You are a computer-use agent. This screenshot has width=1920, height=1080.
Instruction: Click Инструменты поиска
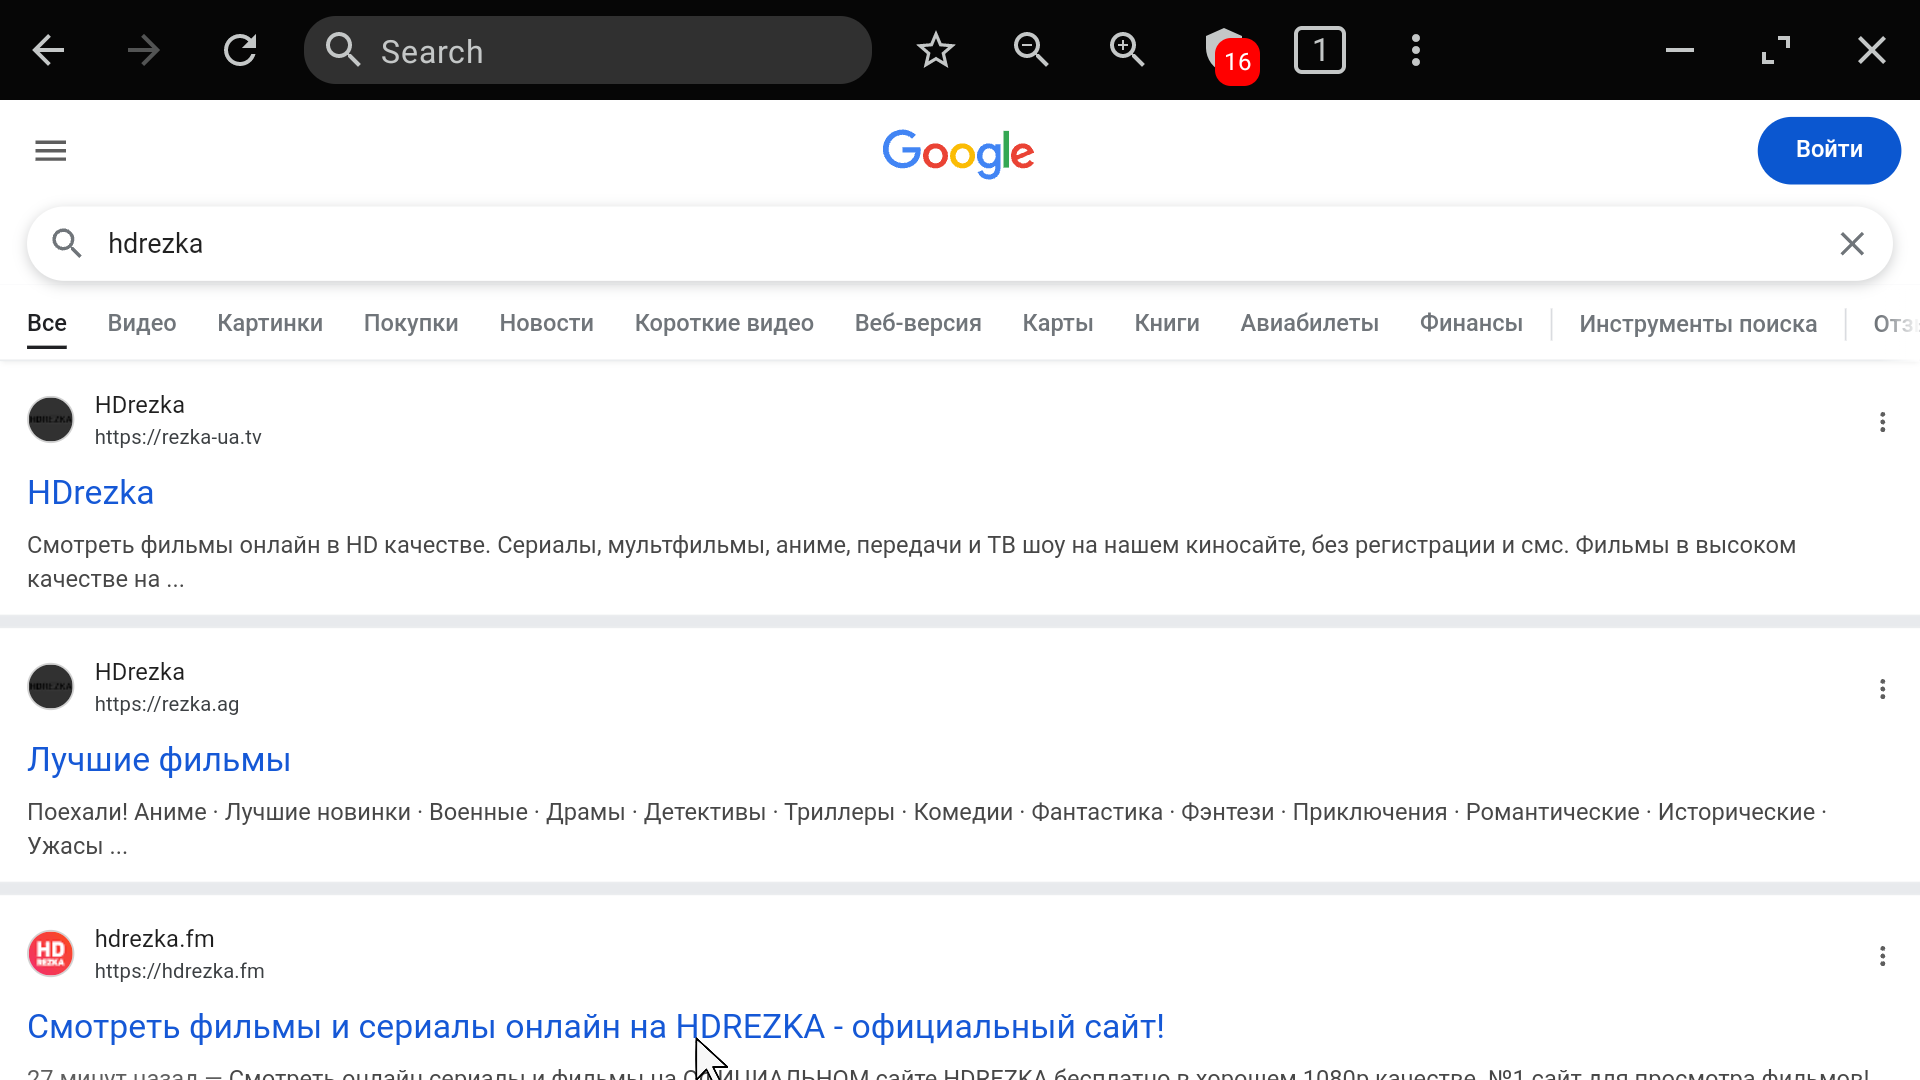pyautogui.click(x=1698, y=325)
